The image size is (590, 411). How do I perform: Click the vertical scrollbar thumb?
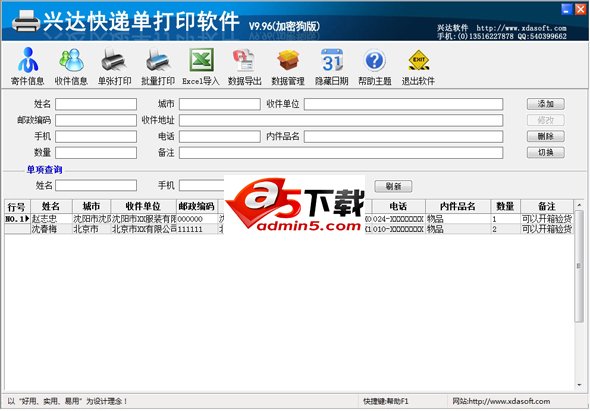coord(579,266)
